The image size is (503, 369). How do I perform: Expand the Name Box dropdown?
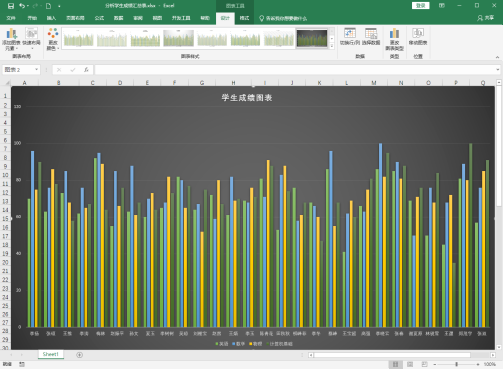click(36, 70)
